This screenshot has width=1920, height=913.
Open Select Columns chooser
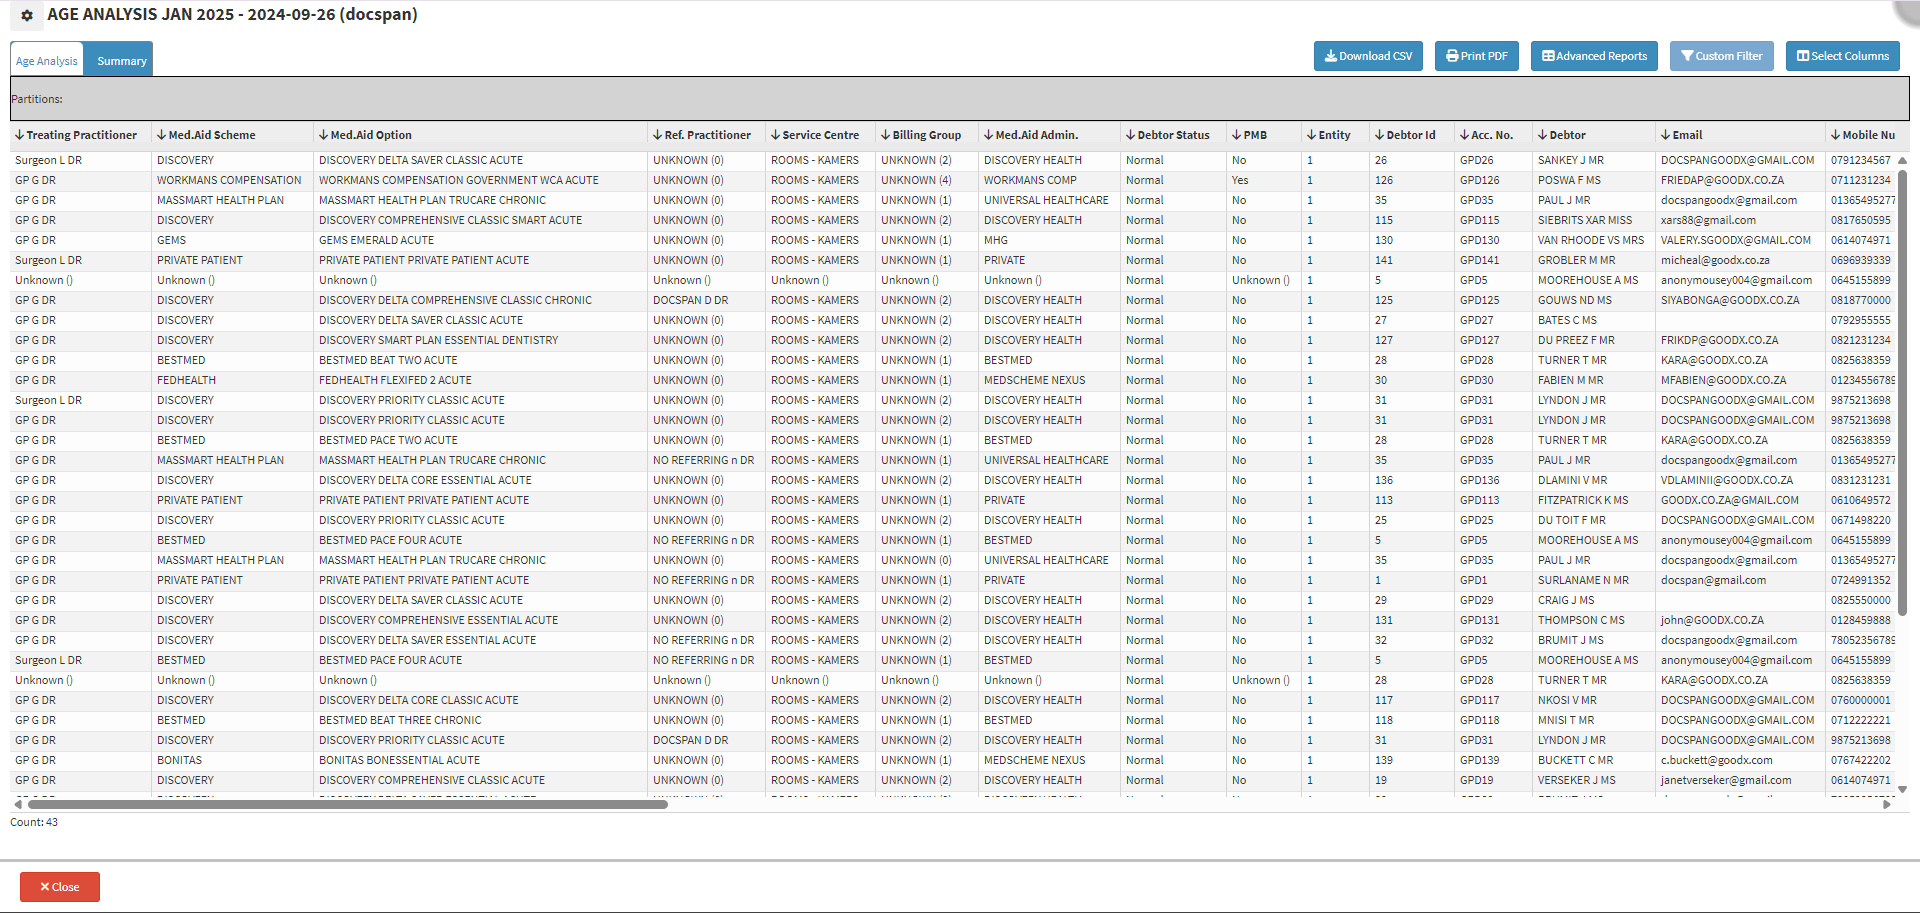click(x=1842, y=56)
